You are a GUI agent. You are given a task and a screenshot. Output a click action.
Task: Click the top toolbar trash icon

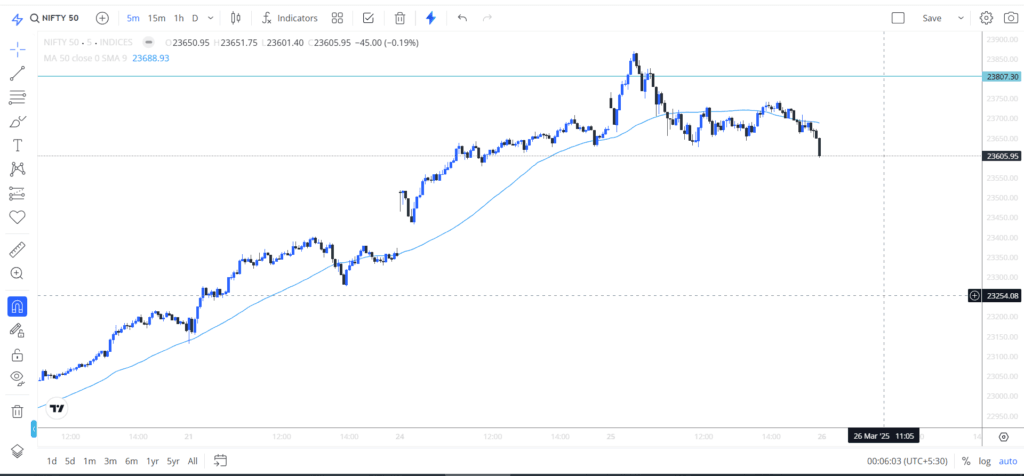coord(400,18)
